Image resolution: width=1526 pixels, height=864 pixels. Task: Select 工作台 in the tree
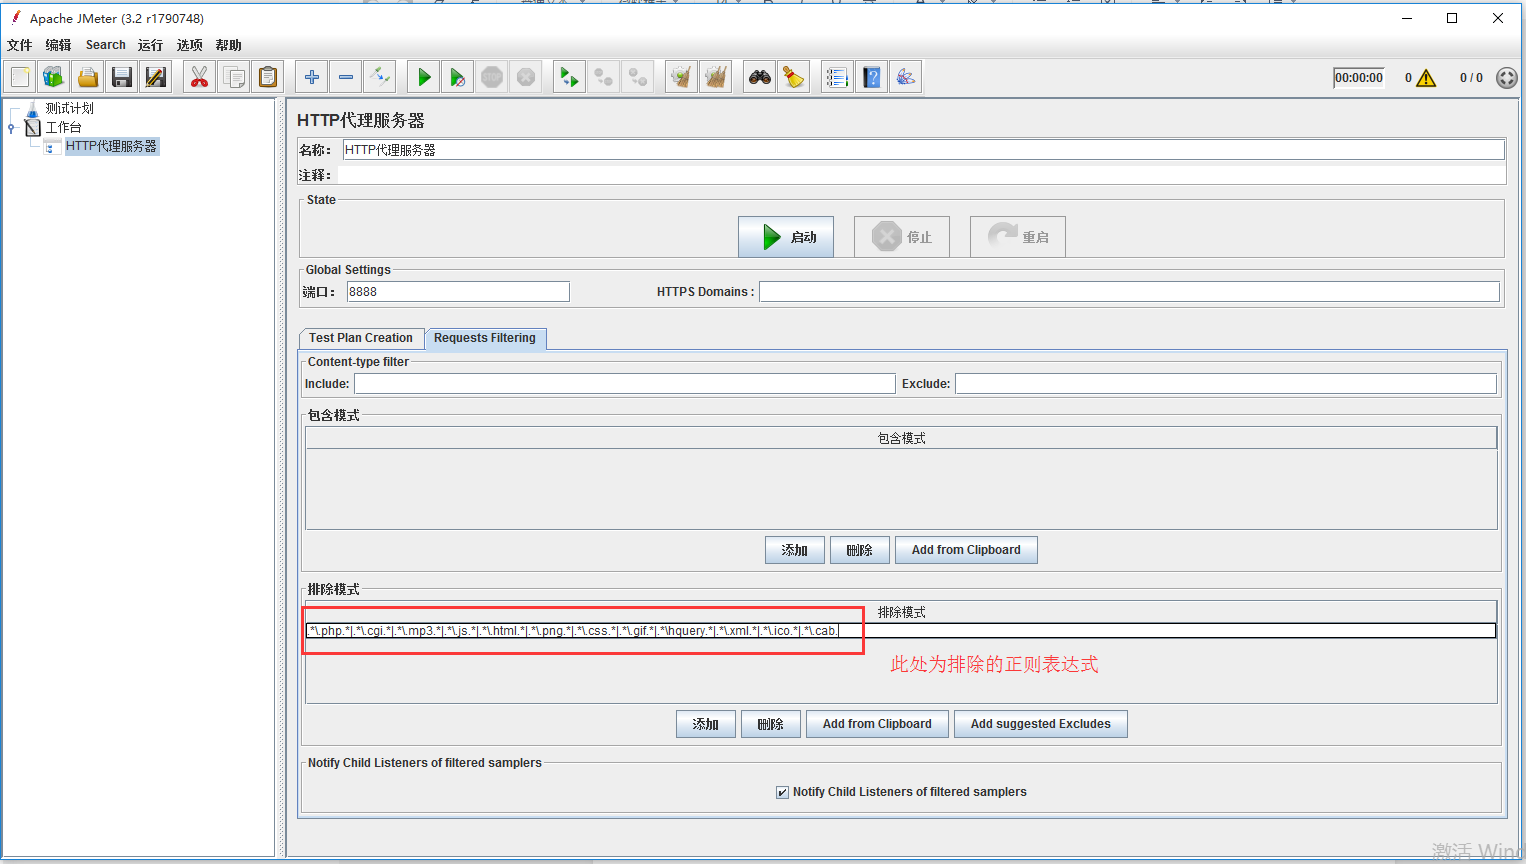63,127
